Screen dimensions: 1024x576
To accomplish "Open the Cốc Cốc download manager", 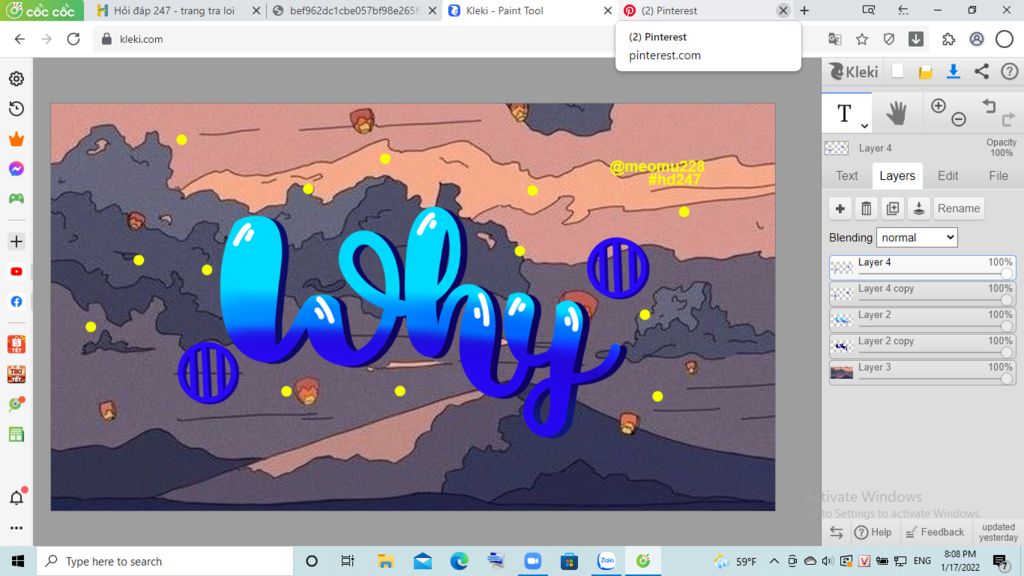I will (x=916, y=39).
